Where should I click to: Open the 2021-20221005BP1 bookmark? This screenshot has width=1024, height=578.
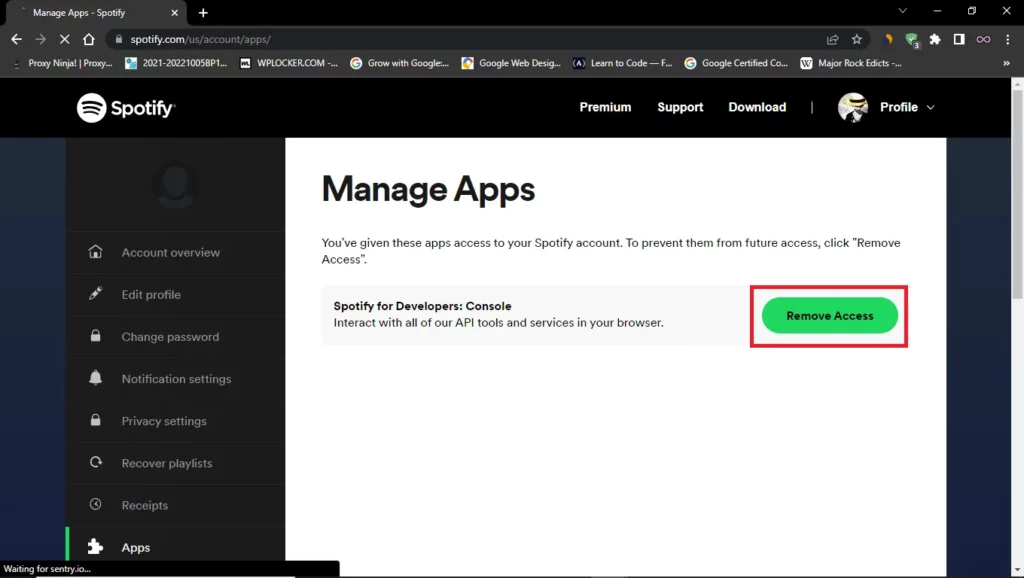(x=176, y=63)
